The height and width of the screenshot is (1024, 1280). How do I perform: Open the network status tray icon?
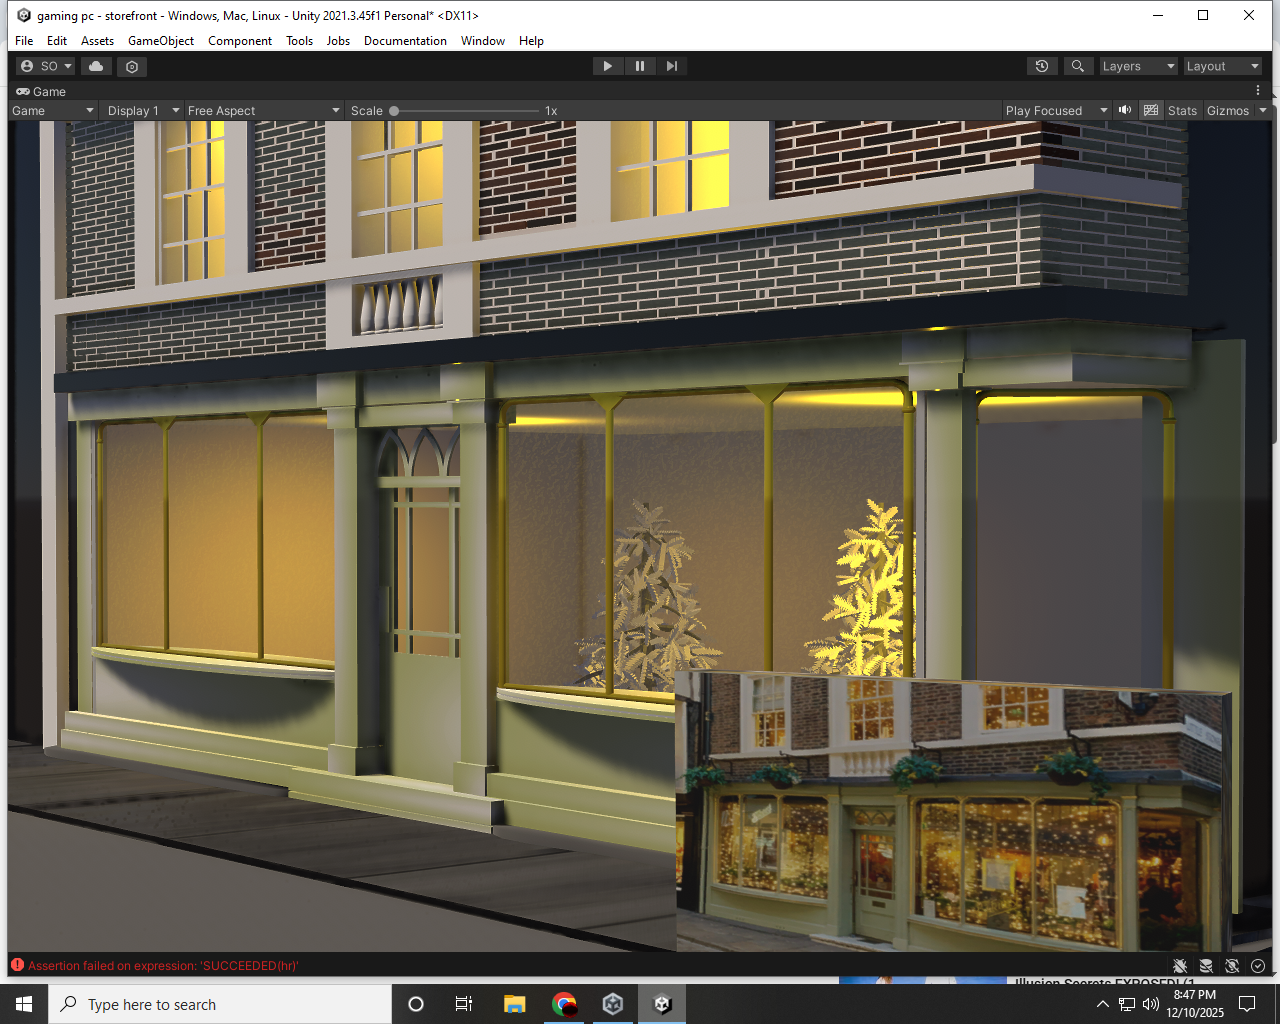(x=1127, y=1004)
